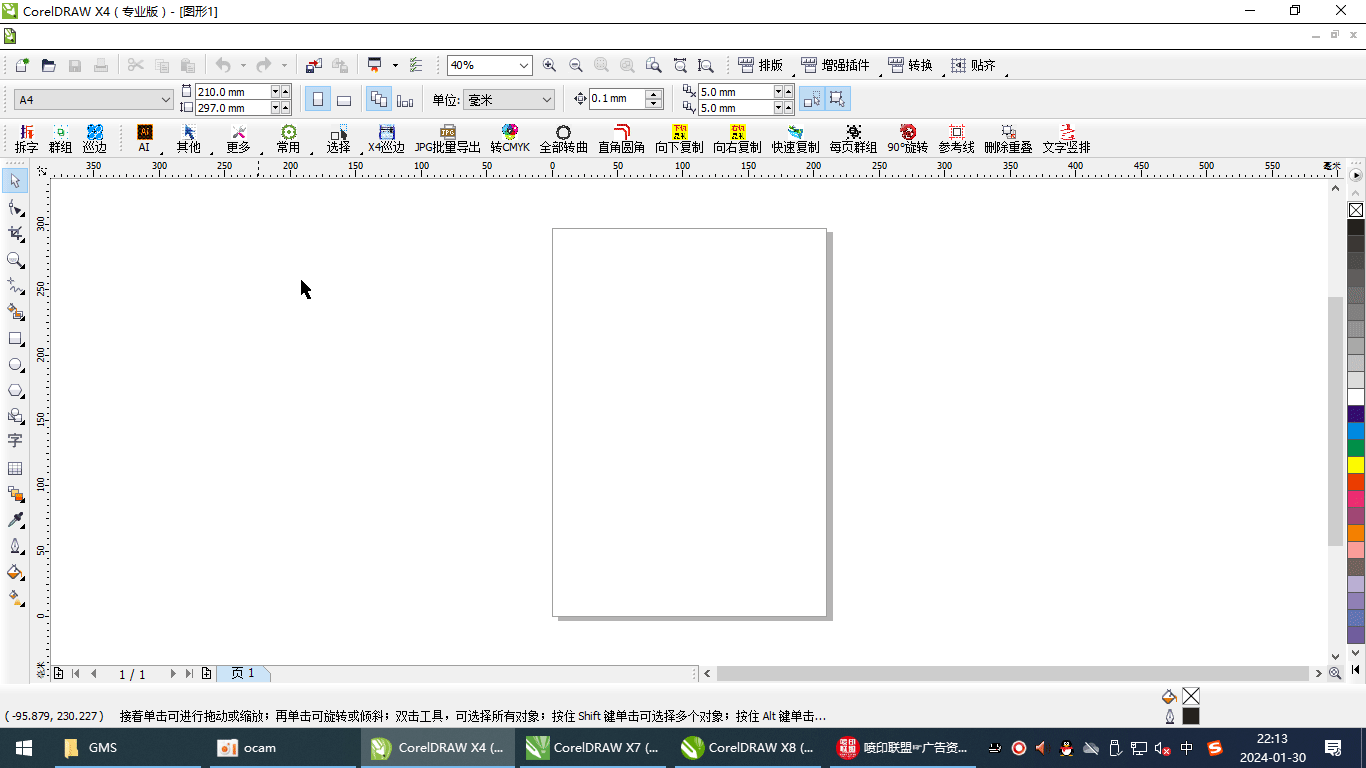Pick the yellow color swatch in palette
The height and width of the screenshot is (768, 1366).
click(1356, 465)
